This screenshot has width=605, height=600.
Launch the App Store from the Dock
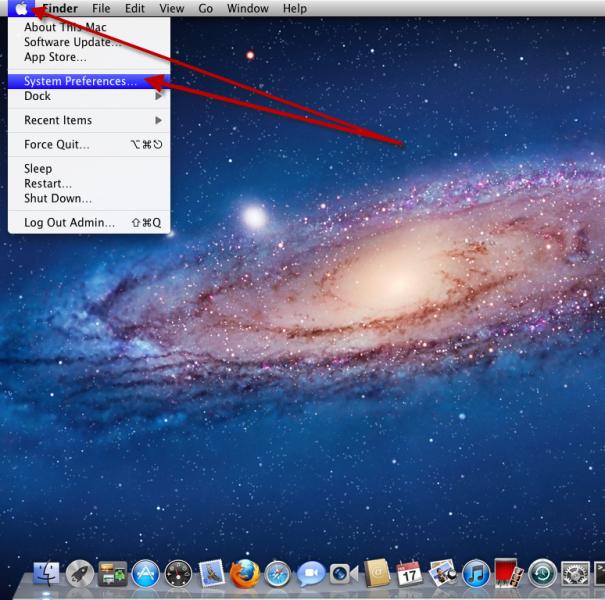pos(145,575)
